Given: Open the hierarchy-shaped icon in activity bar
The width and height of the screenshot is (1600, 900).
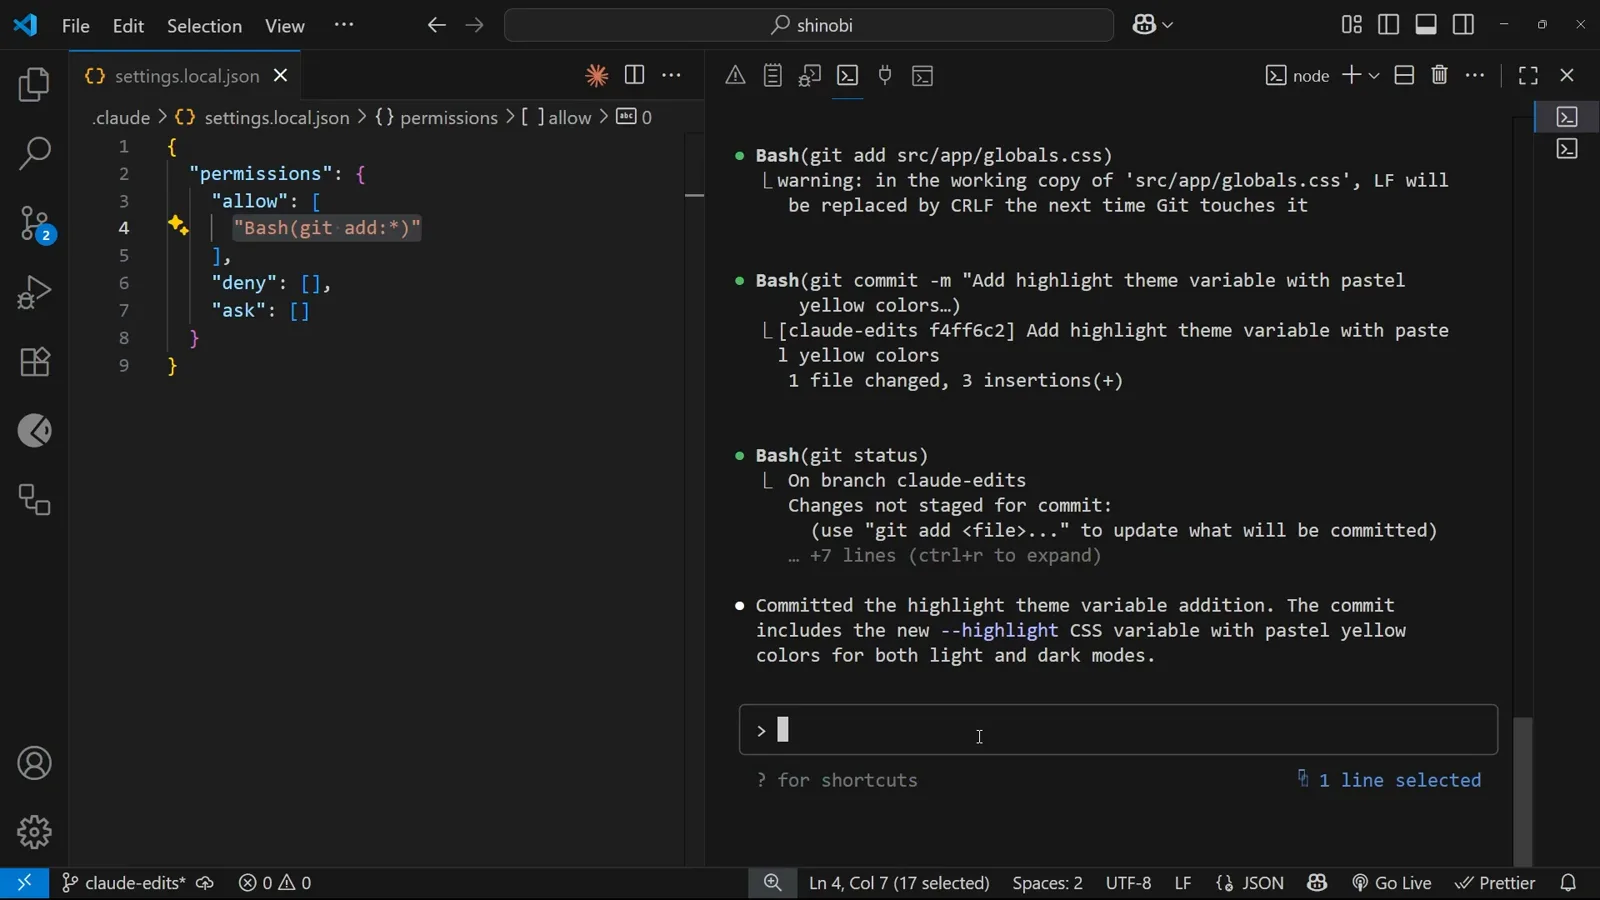Looking at the screenshot, I should click(x=34, y=500).
